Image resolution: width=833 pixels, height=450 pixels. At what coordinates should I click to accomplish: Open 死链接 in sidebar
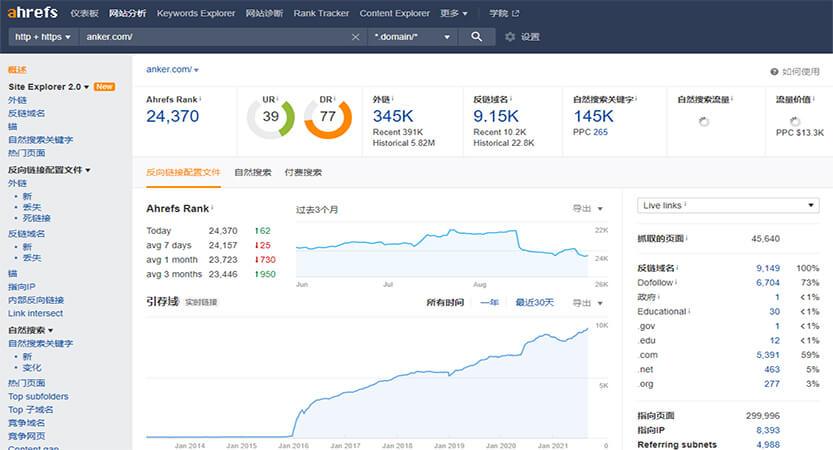tap(37, 218)
